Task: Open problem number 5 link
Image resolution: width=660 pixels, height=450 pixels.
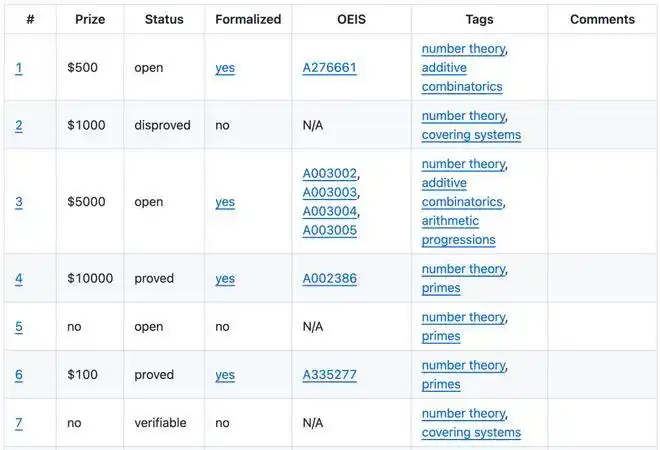Action: point(19,327)
